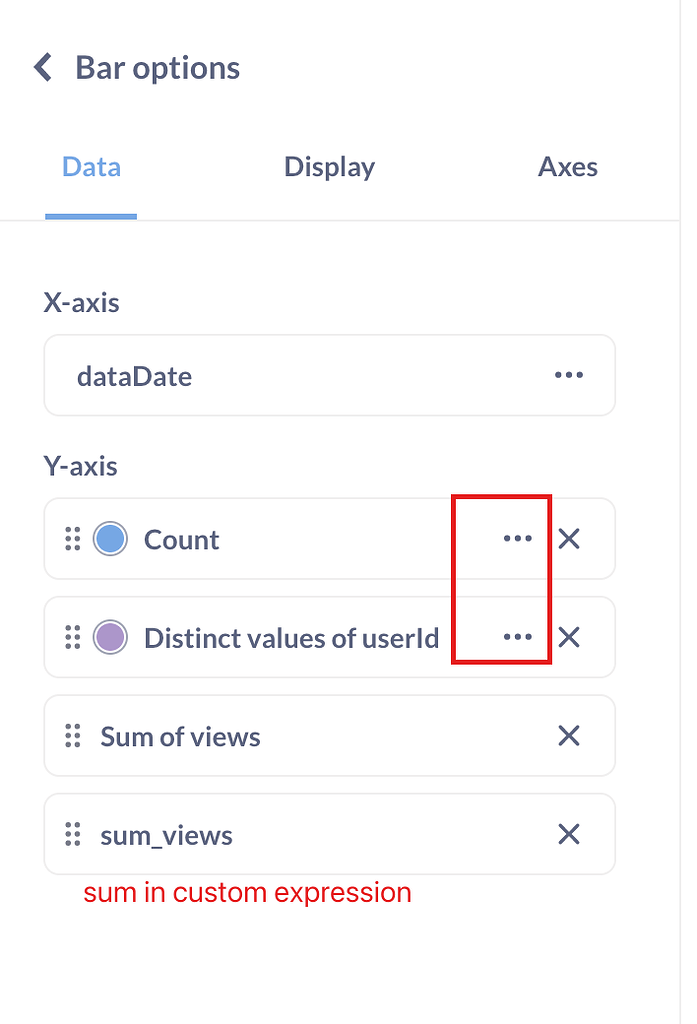
Task: Grab the drag handle of Sum of views
Action: pos(72,736)
